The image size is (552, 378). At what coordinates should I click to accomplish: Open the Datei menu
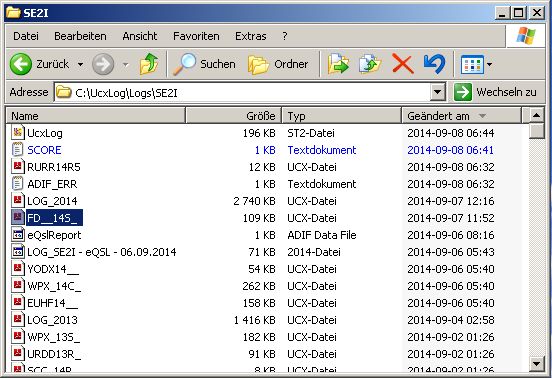pyautogui.click(x=26, y=36)
